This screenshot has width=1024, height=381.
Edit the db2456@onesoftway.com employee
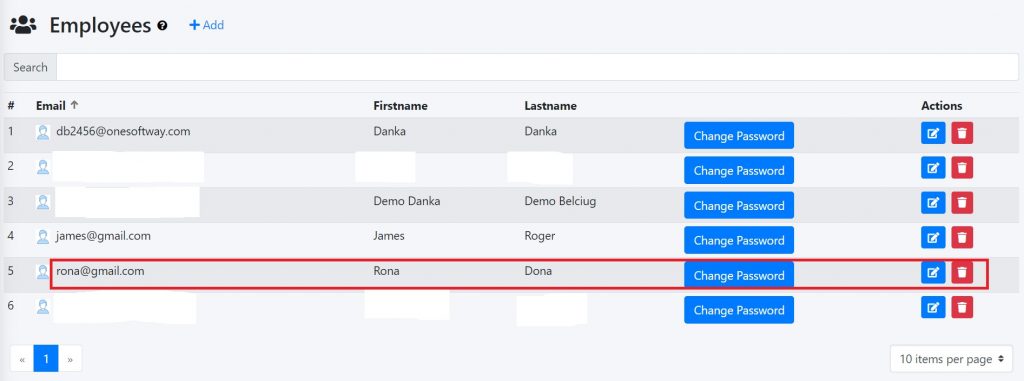933,133
